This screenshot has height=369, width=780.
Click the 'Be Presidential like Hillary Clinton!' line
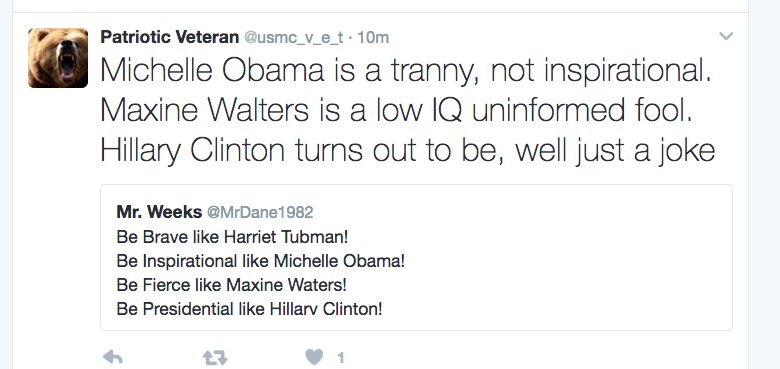[249, 309]
